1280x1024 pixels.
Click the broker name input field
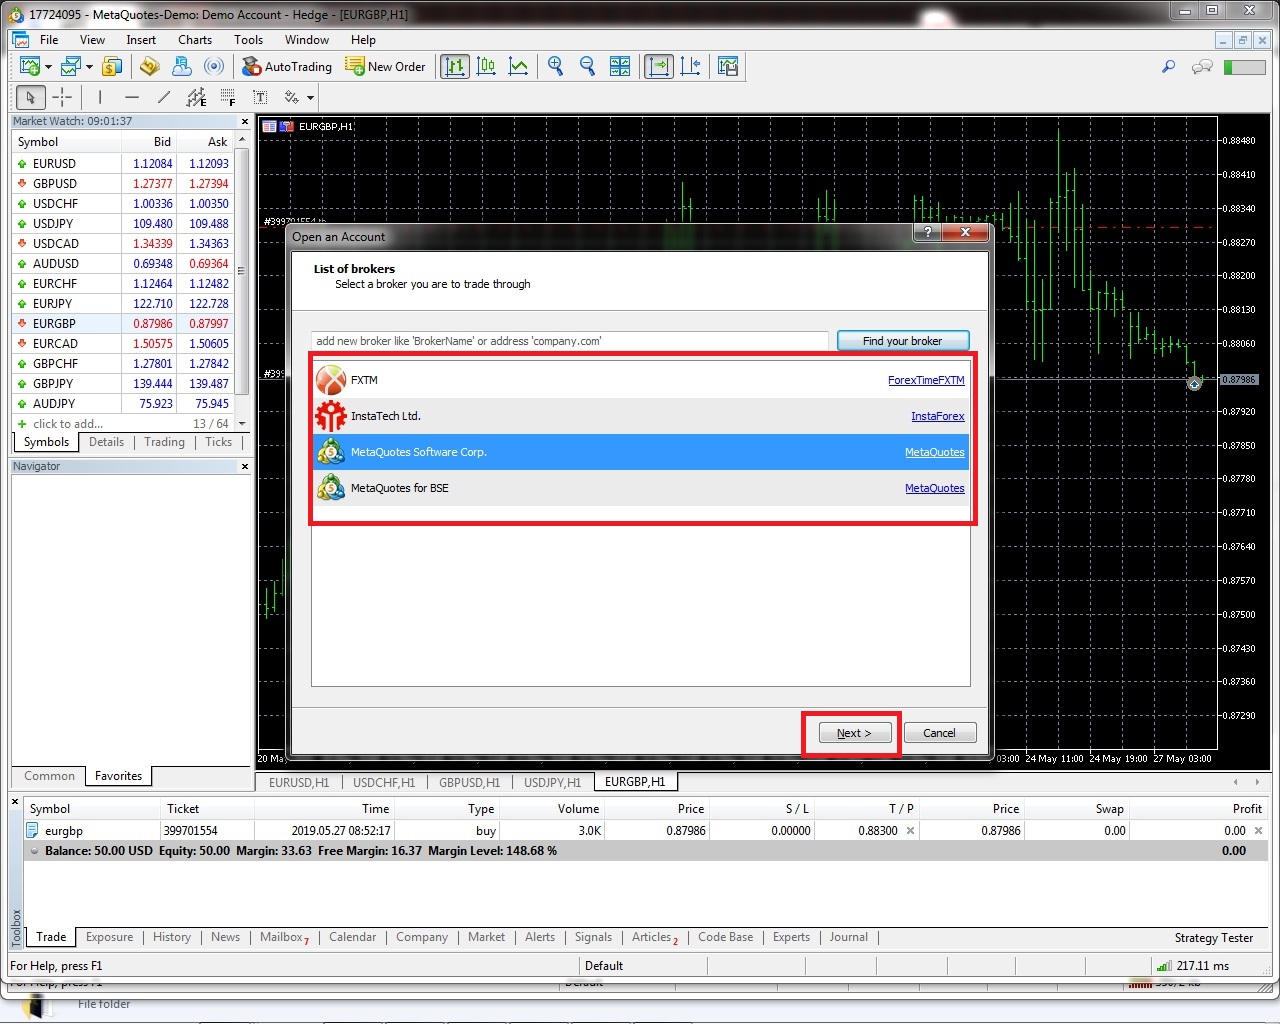(570, 341)
